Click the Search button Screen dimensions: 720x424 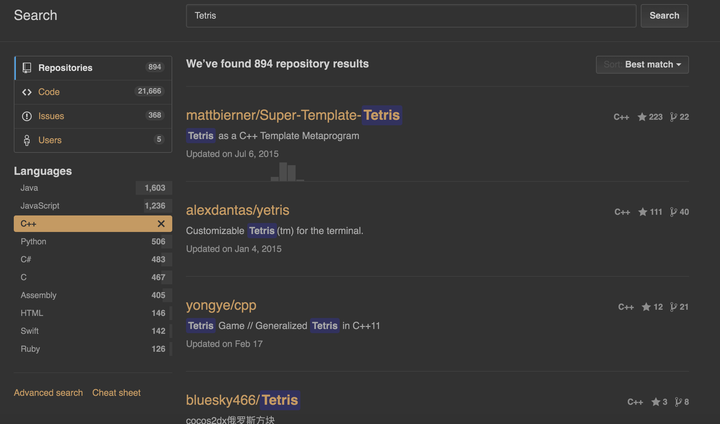(664, 16)
